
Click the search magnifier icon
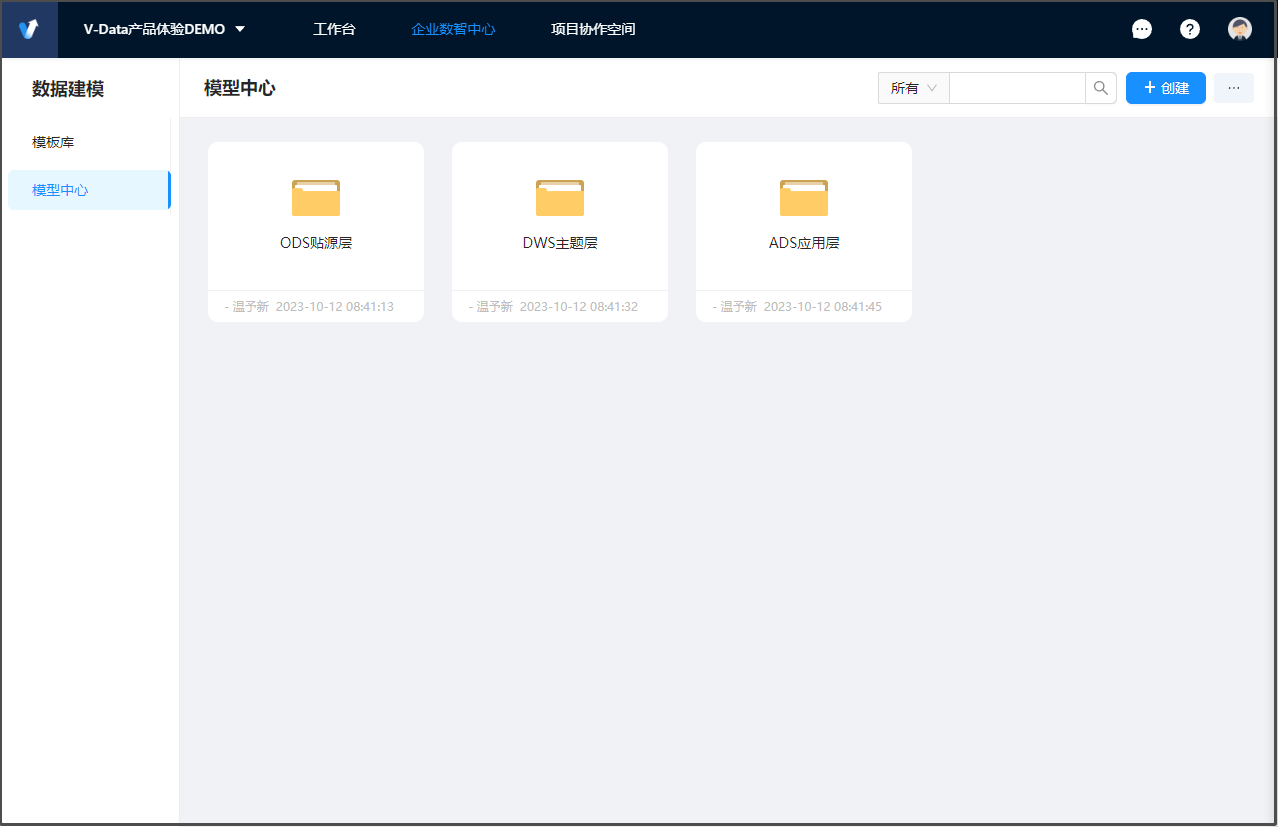tap(1100, 88)
